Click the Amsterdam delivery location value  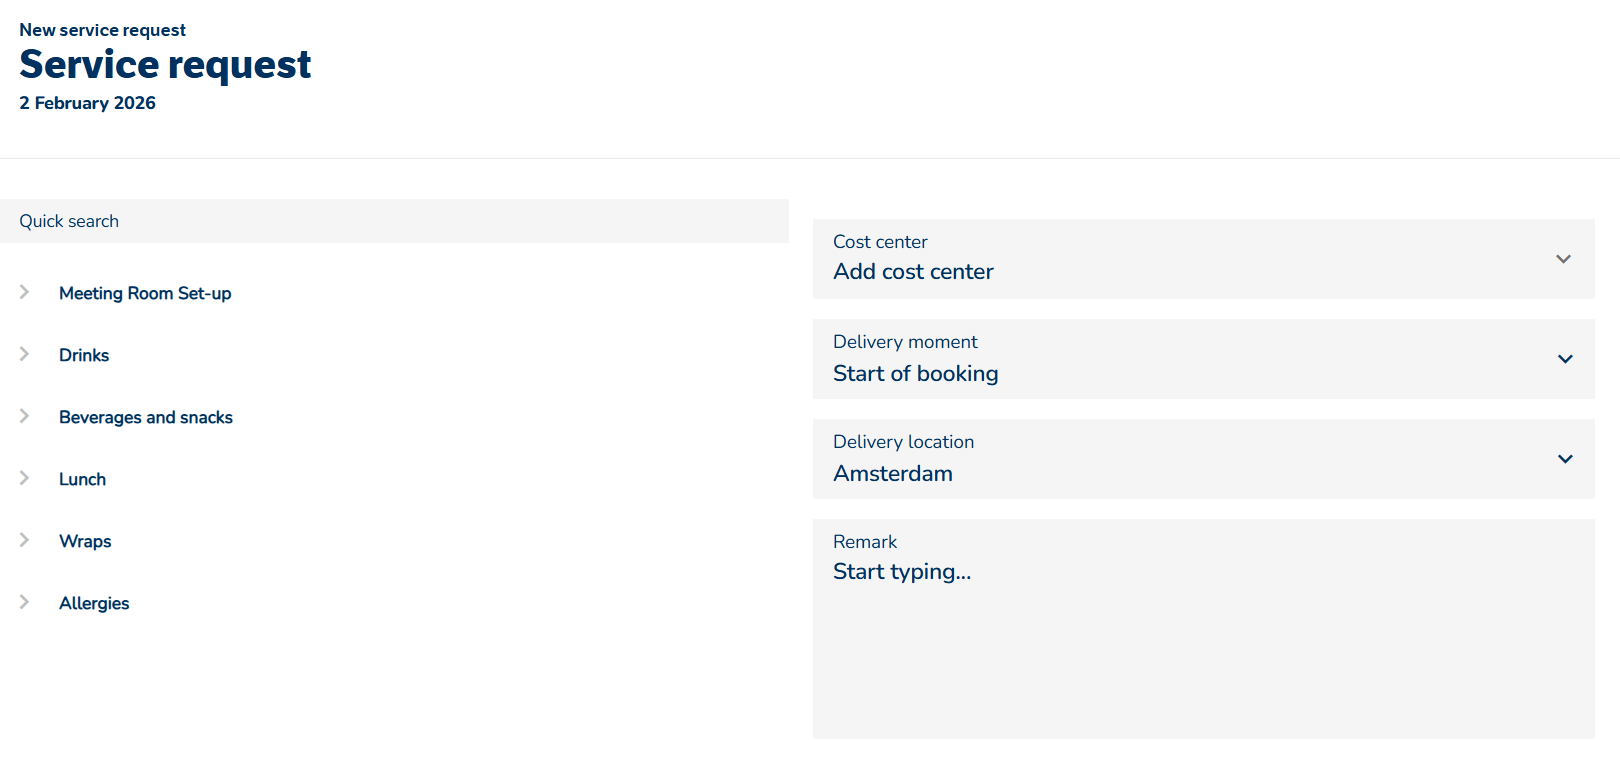coord(893,474)
